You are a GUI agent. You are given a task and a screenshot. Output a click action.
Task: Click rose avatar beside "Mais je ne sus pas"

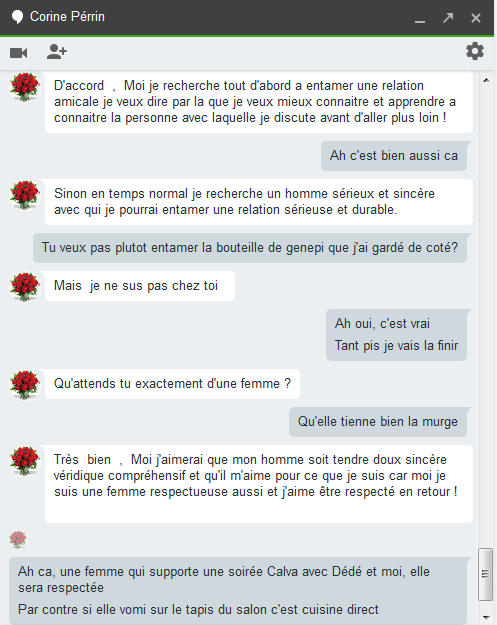(x=25, y=287)
